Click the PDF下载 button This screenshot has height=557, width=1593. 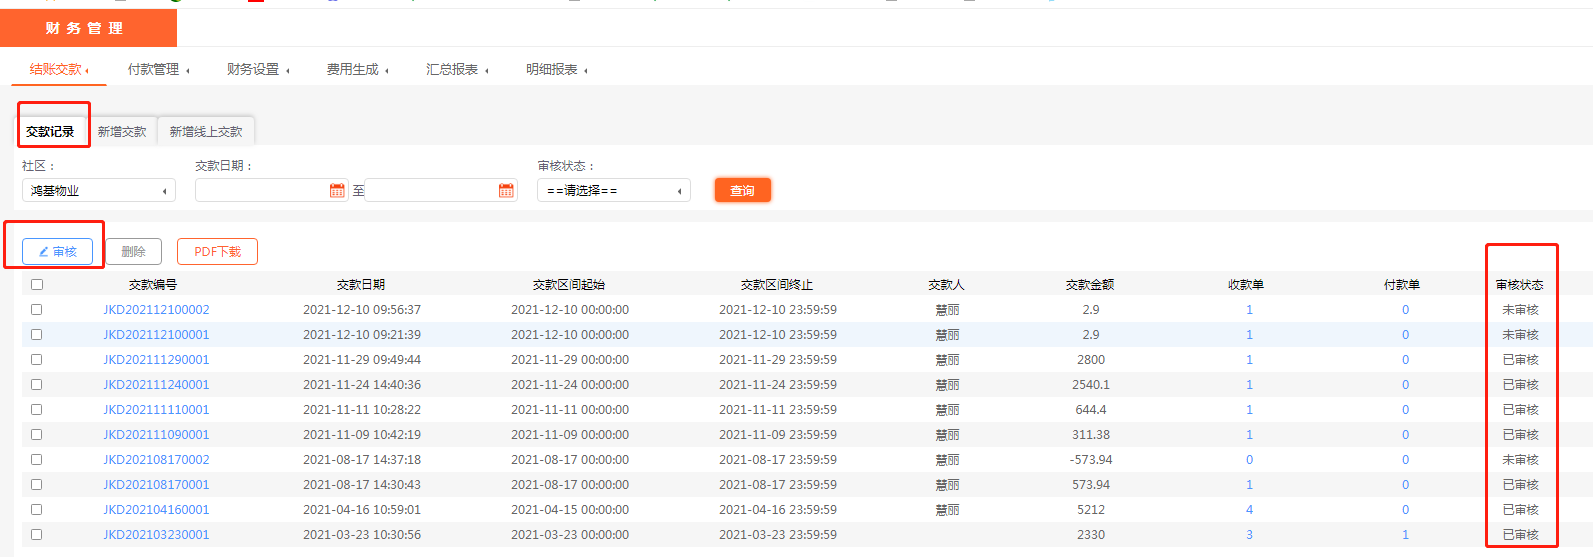click(x=217, y=252)
